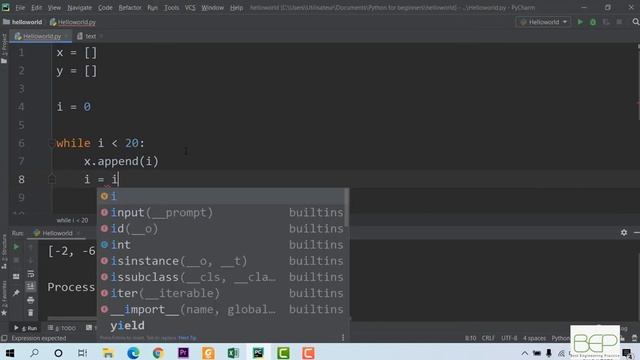Open the Help menu
The height and width of the screenshot is (360, 640).
click(x=236, y=8)
